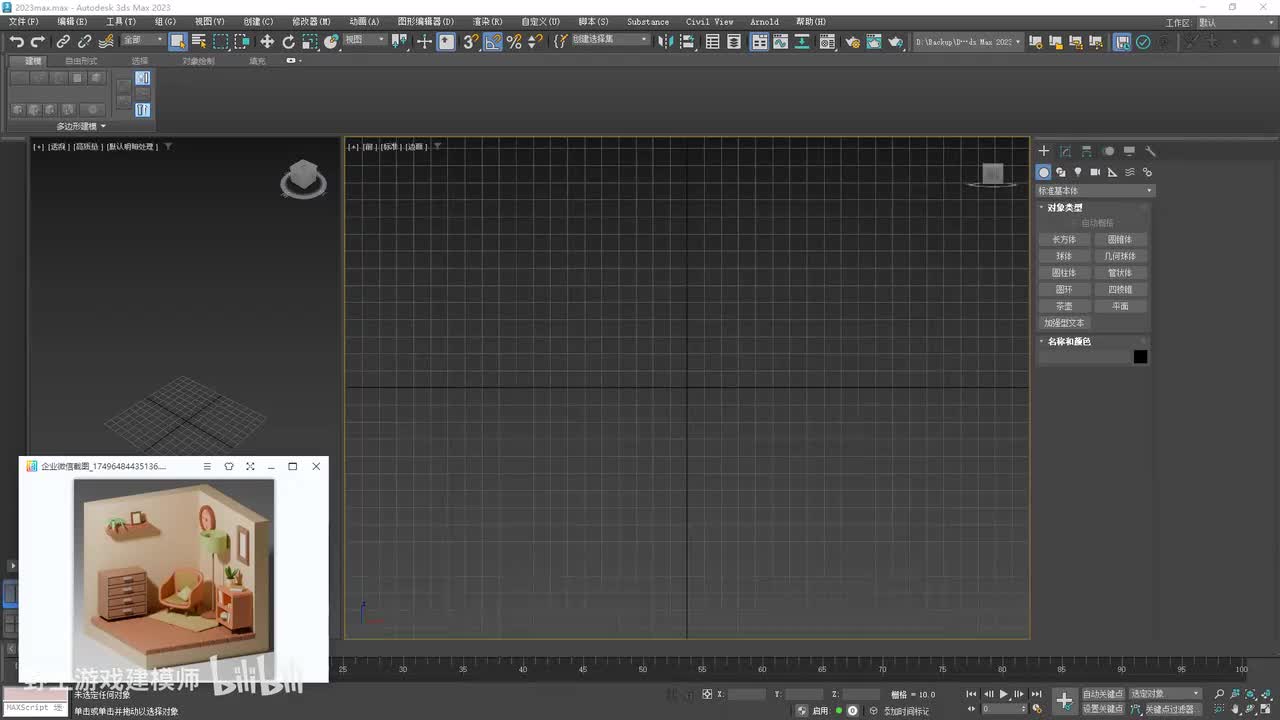Create a 圆柱体 cylinder primitive
Viewport: 1280px width, 720px height.
(1064, 273)
